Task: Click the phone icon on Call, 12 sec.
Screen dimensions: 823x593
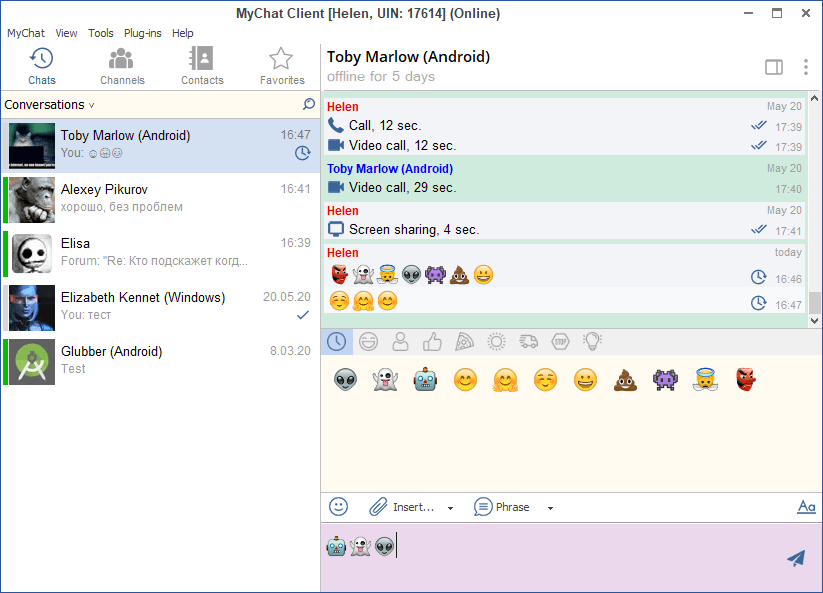Action: 335,125
